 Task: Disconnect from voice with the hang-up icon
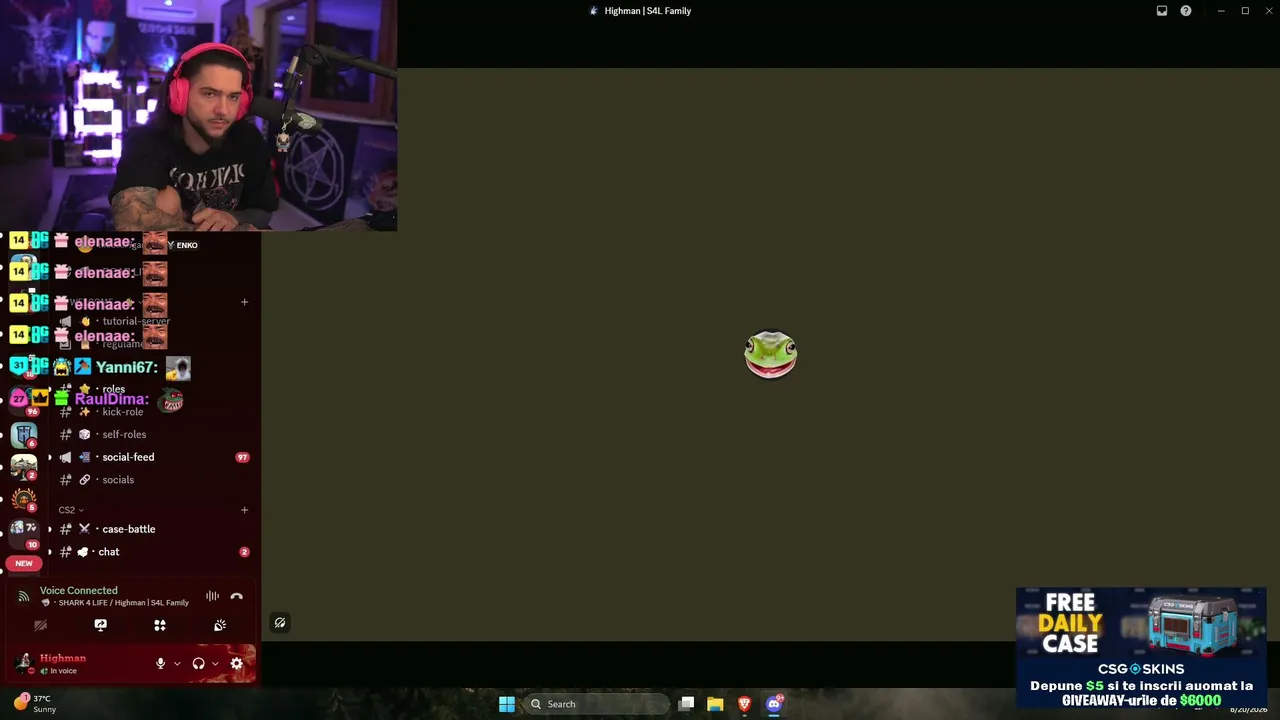(236, 596)
